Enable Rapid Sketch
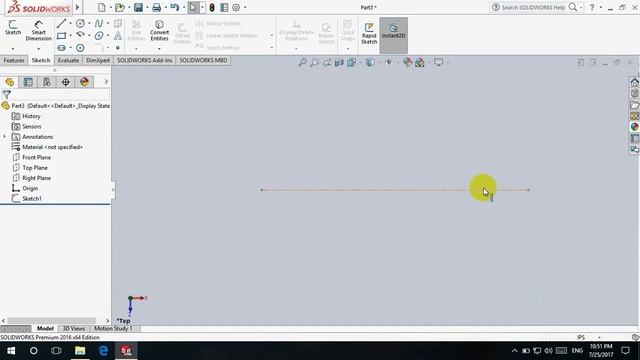 coord(369,33)
